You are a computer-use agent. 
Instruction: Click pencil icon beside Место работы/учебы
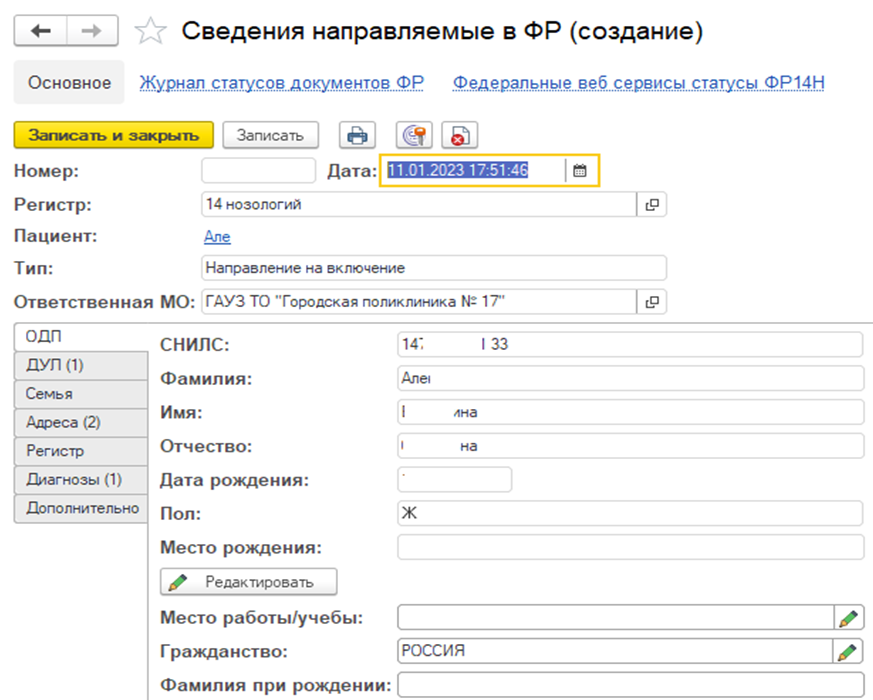[x=848, y=617]
